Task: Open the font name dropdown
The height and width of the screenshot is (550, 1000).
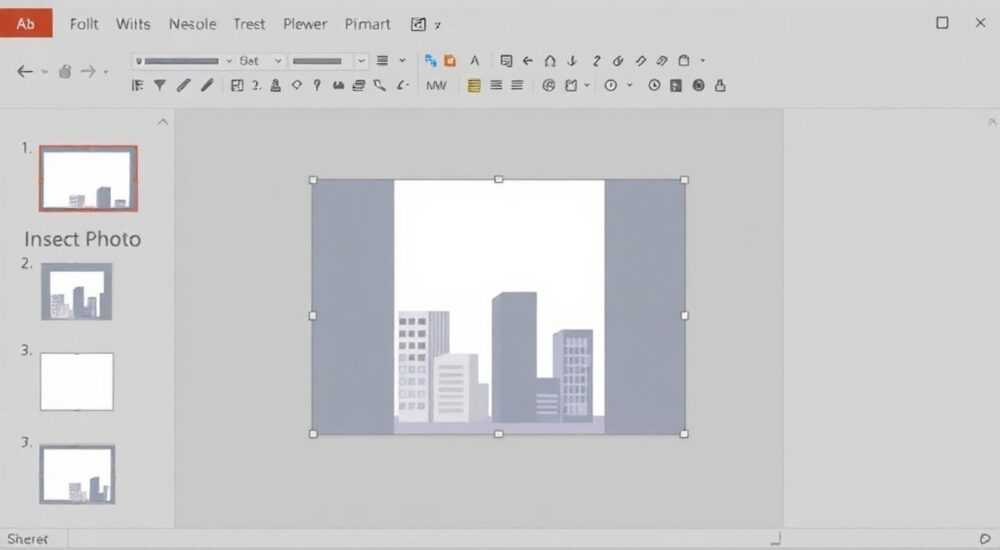Action: 184,61
